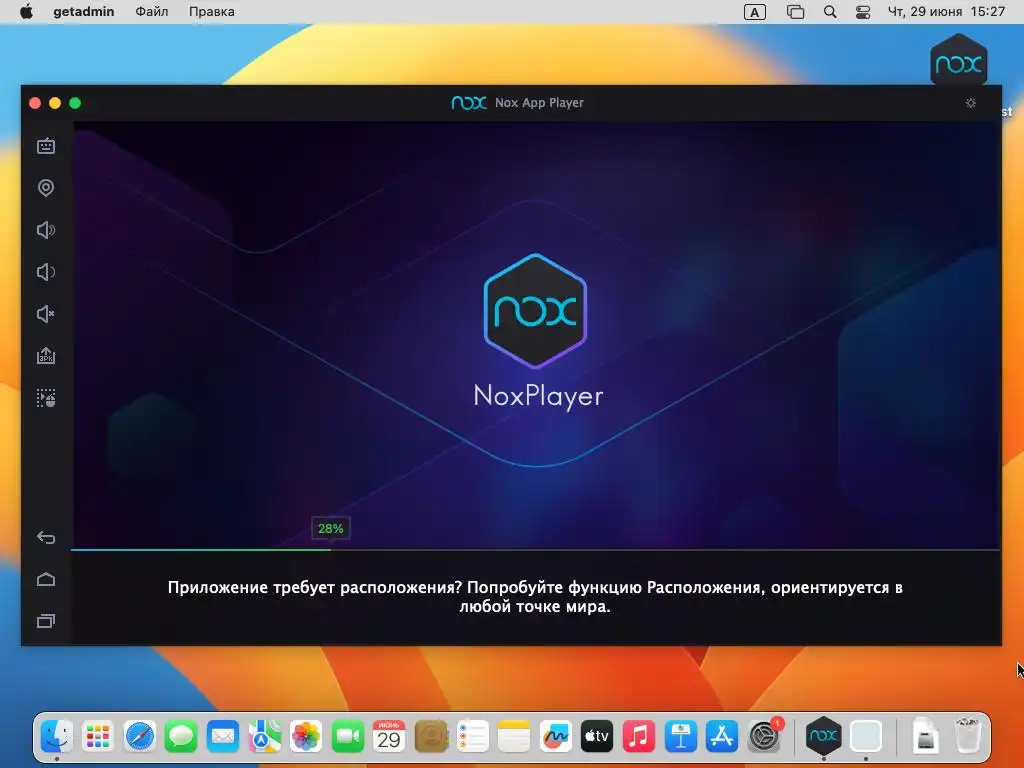Mute the emulator sound
Image resolution: width=1024 pixels, height=768 pixels.
point(46,314)
